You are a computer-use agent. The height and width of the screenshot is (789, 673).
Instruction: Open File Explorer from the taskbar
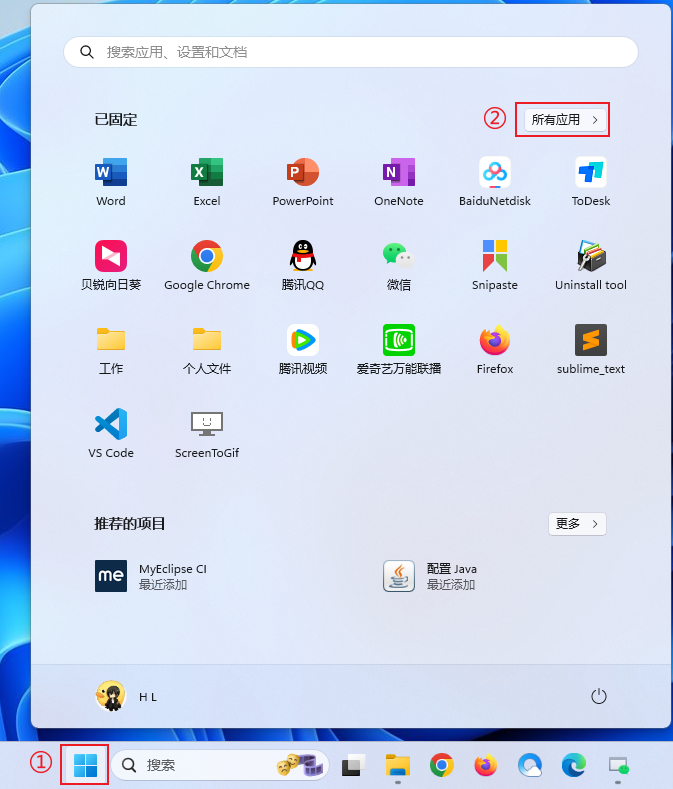coord(398,766)
